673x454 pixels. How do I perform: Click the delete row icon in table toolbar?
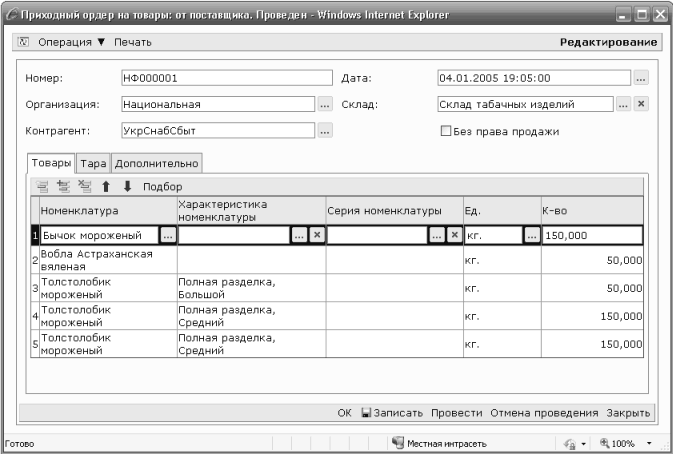click(x=85, y=186)
